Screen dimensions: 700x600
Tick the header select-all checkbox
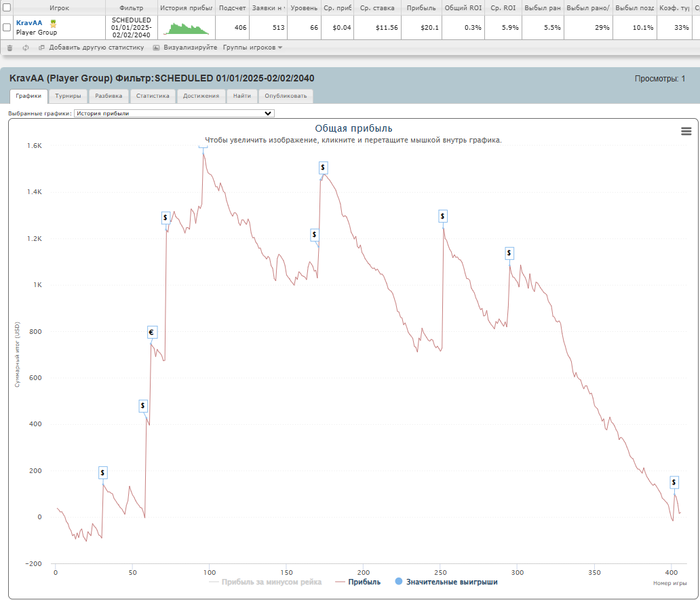click(7, 7)
